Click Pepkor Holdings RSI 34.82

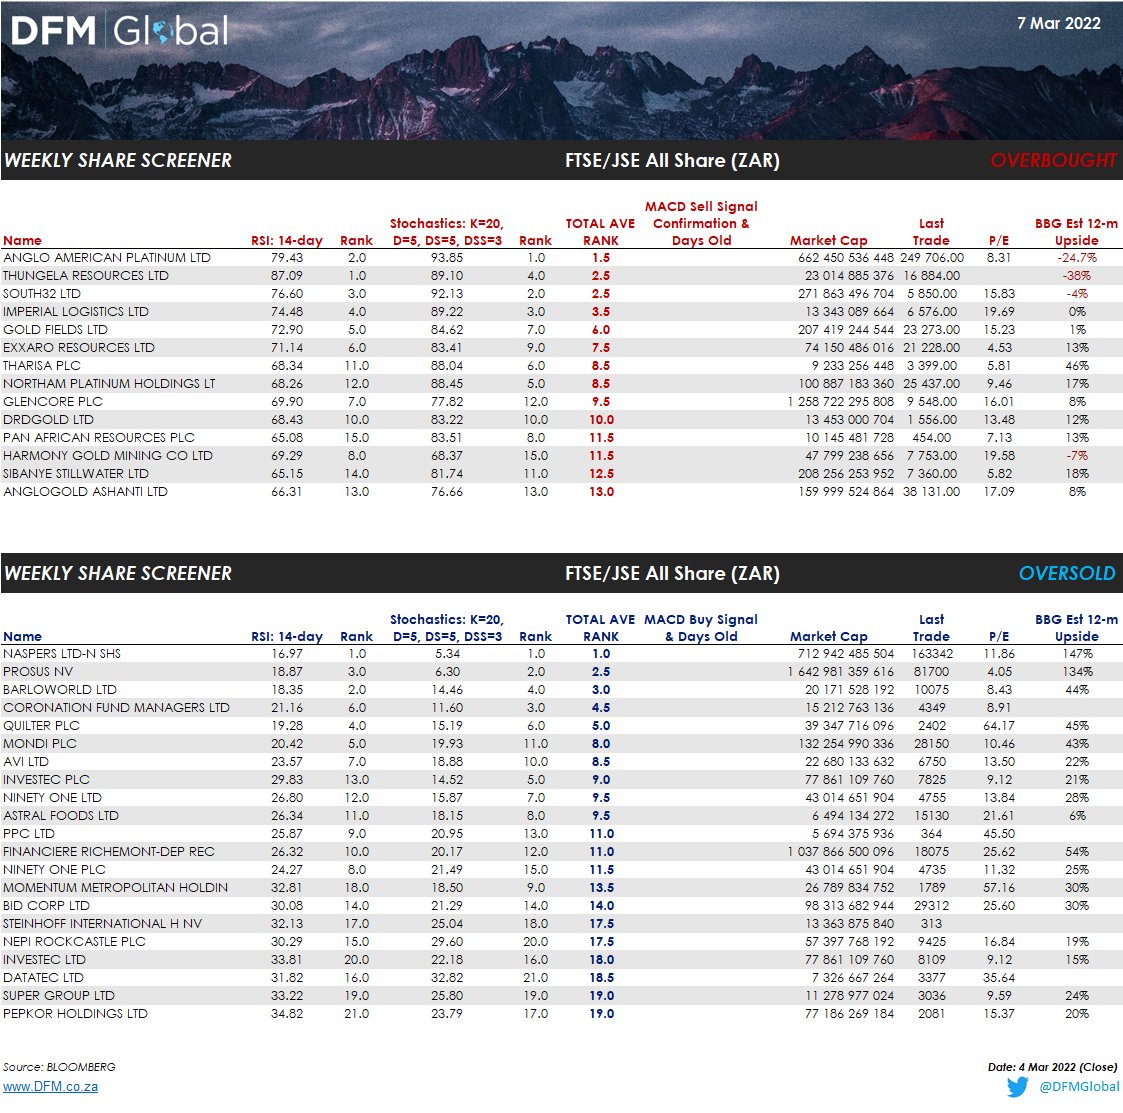[286, 1013]
